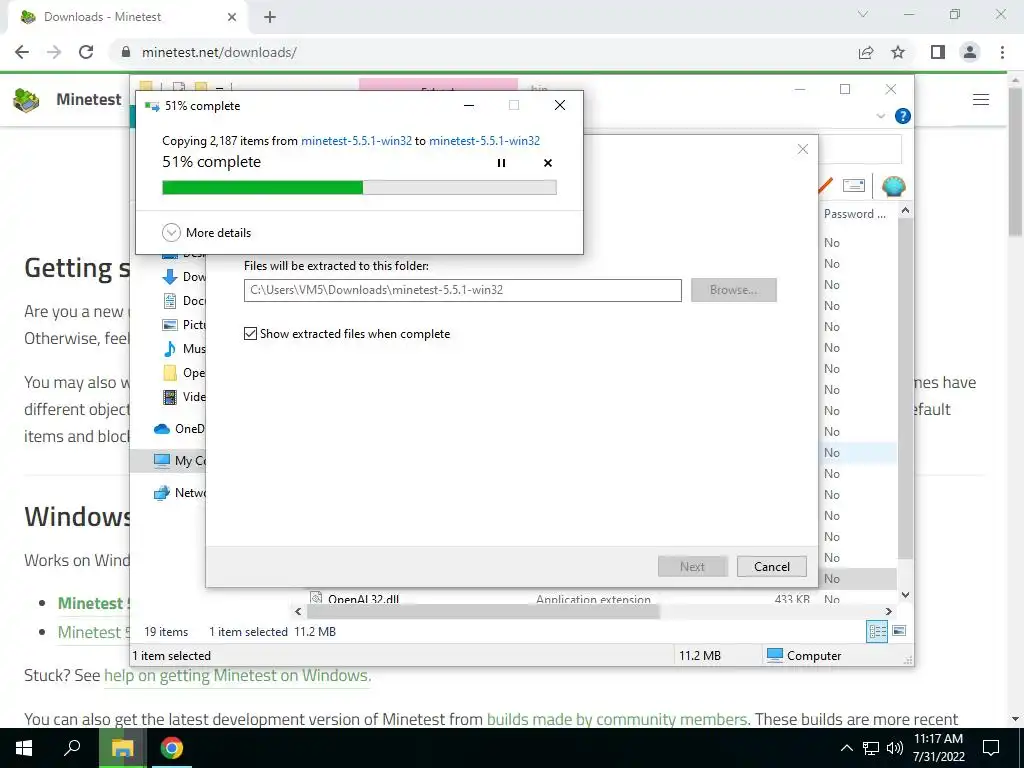1024x768 pixels.
Task: Open a new Chrome tab
Action: click(x=270, y=17)
